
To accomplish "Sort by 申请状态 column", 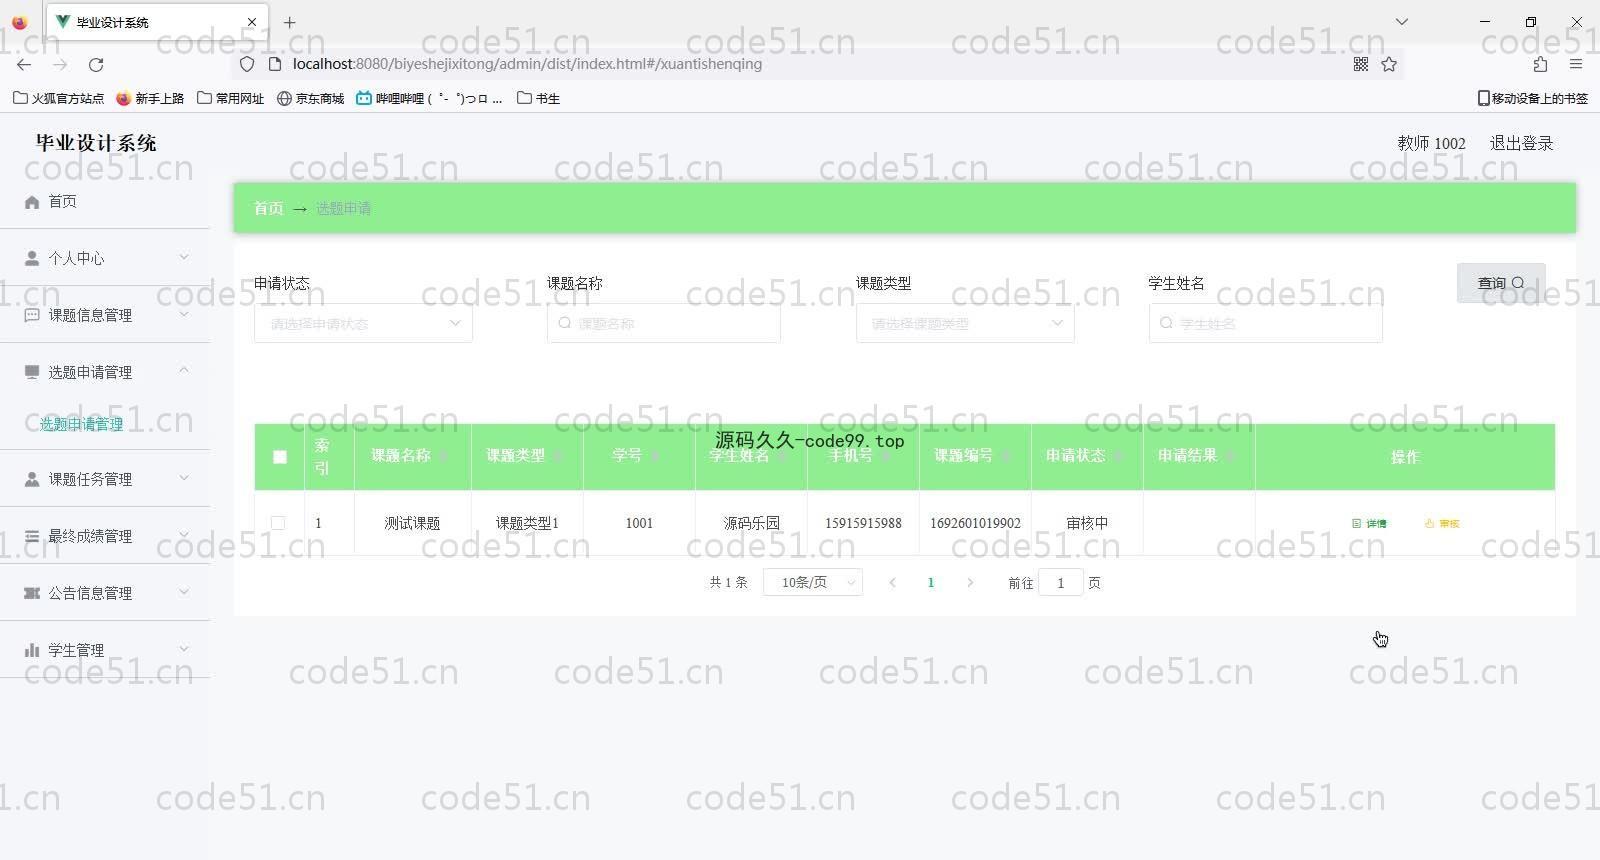I will point(1118,456).
